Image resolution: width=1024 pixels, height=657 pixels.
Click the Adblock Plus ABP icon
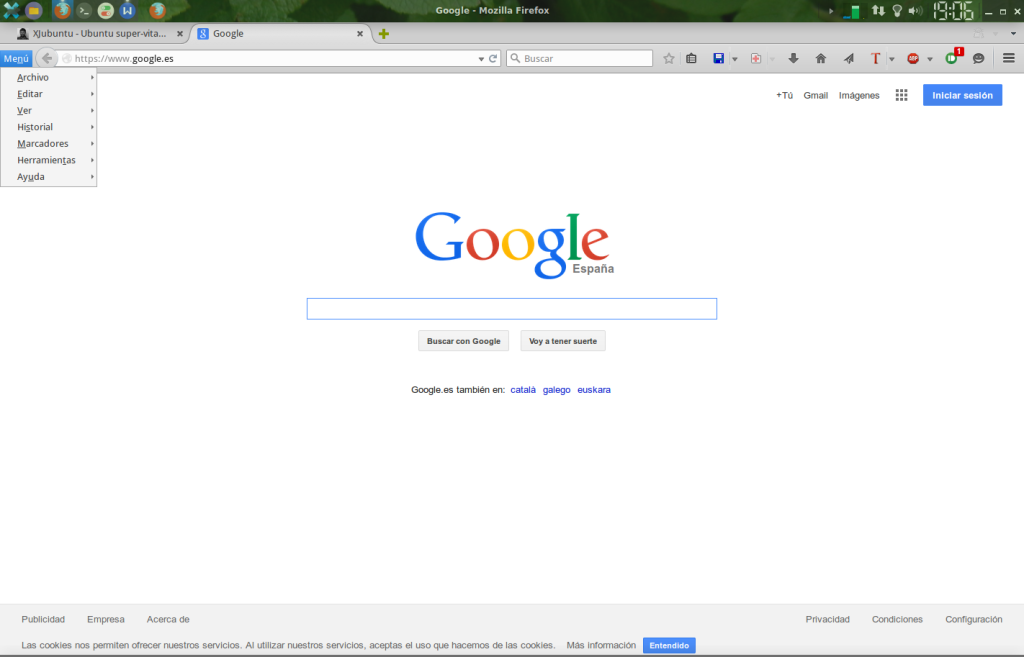[913, 59]
